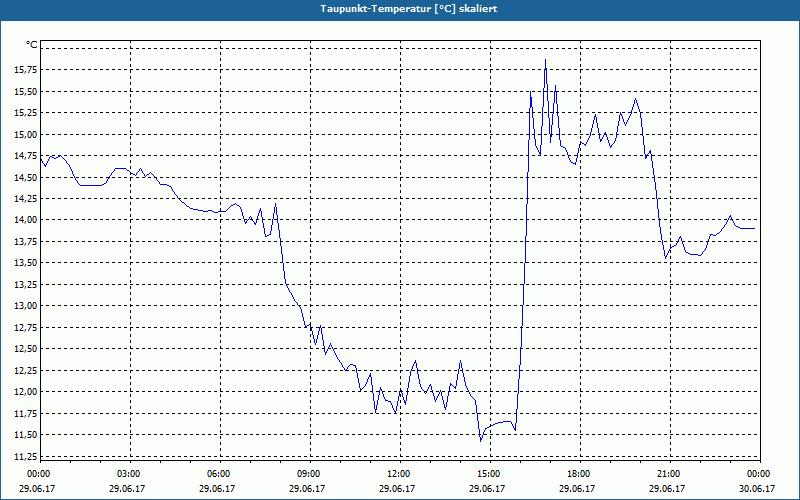The height and width of the screenshot is (500, 800).
Task: Select the 14,25 y-axis label
Action: [x=26, y=199]
